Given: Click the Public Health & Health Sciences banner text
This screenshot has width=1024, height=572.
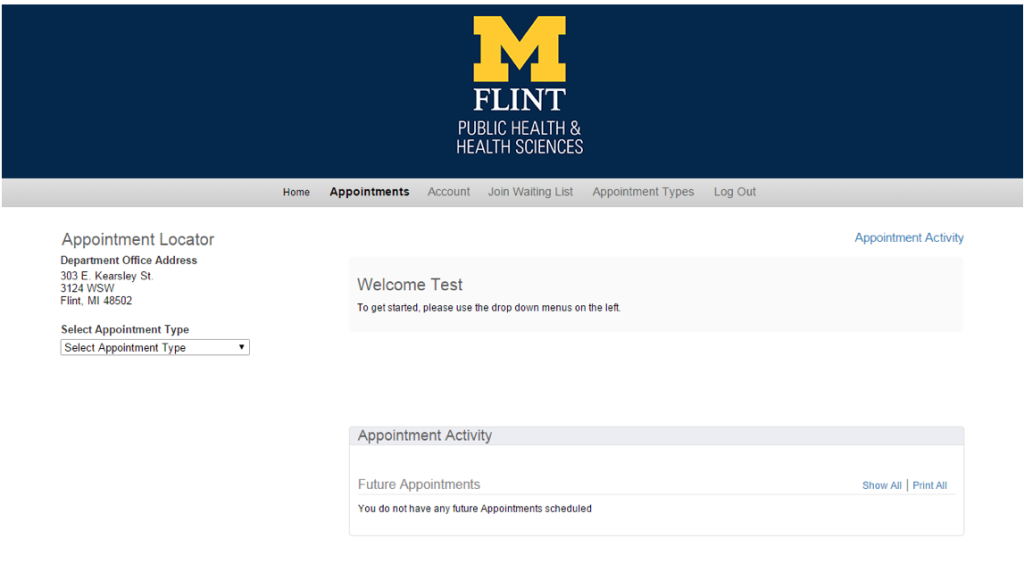Looking at the screenshot, I should pos(519,137).
